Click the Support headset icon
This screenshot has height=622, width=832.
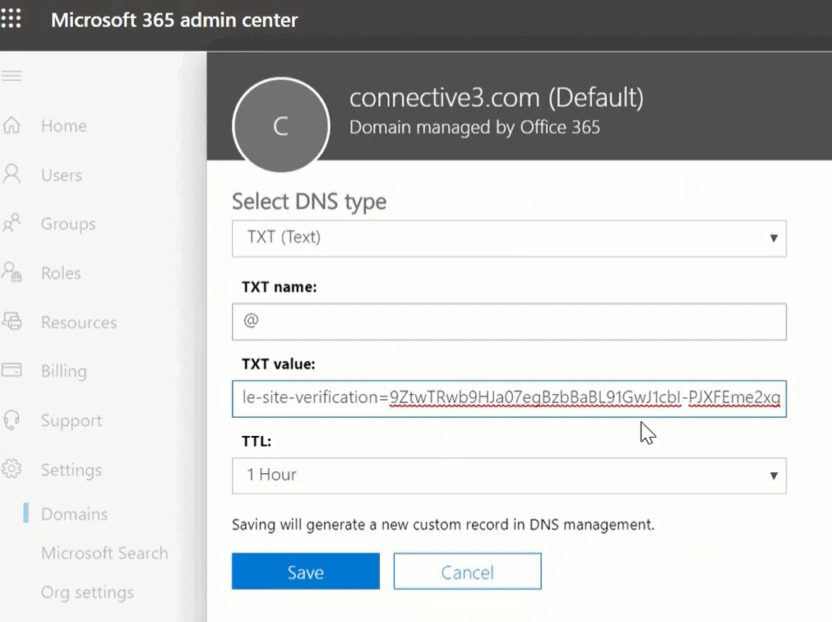coord(13,420)
